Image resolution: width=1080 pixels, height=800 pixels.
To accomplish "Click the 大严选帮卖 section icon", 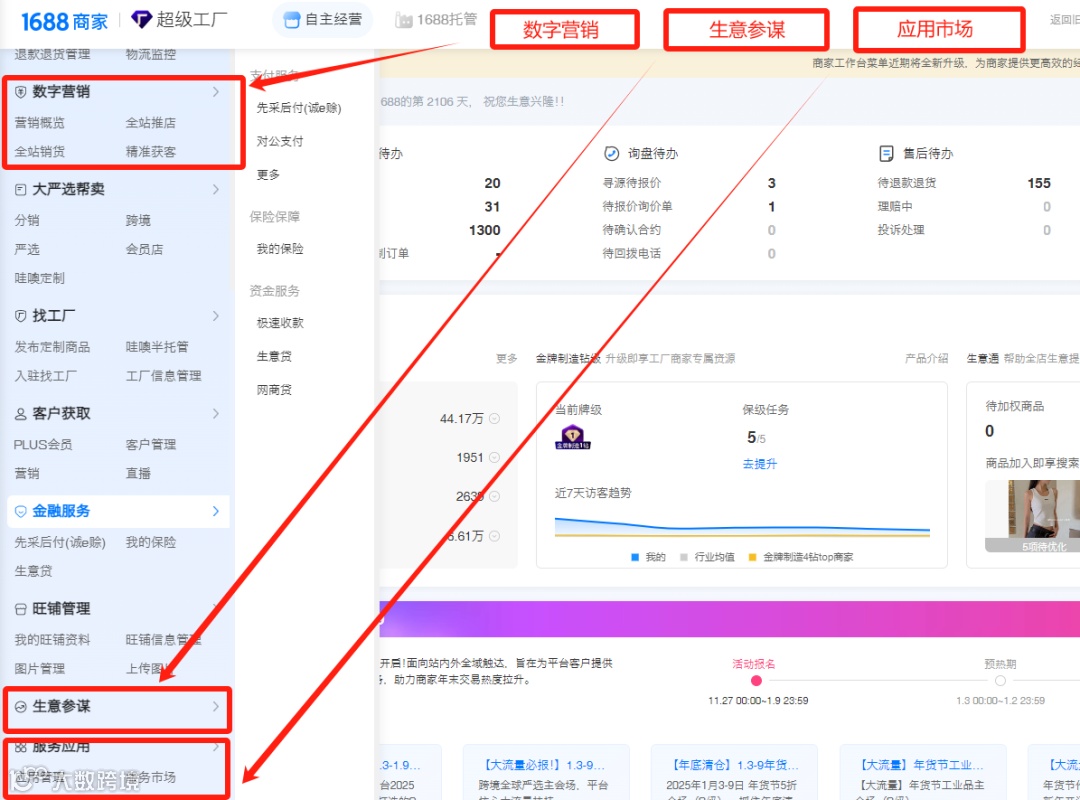I will [x=21, y=189].
